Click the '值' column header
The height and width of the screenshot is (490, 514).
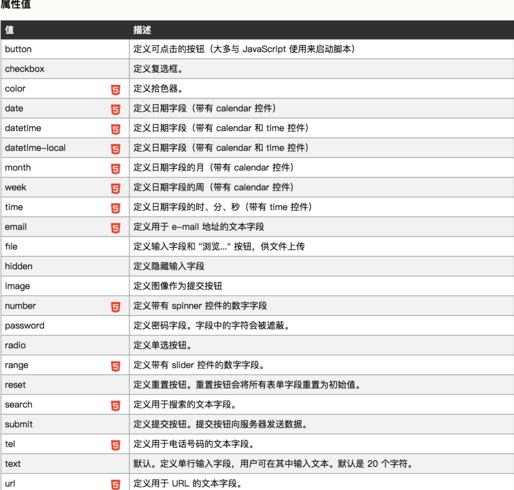(x=65, y=30)
